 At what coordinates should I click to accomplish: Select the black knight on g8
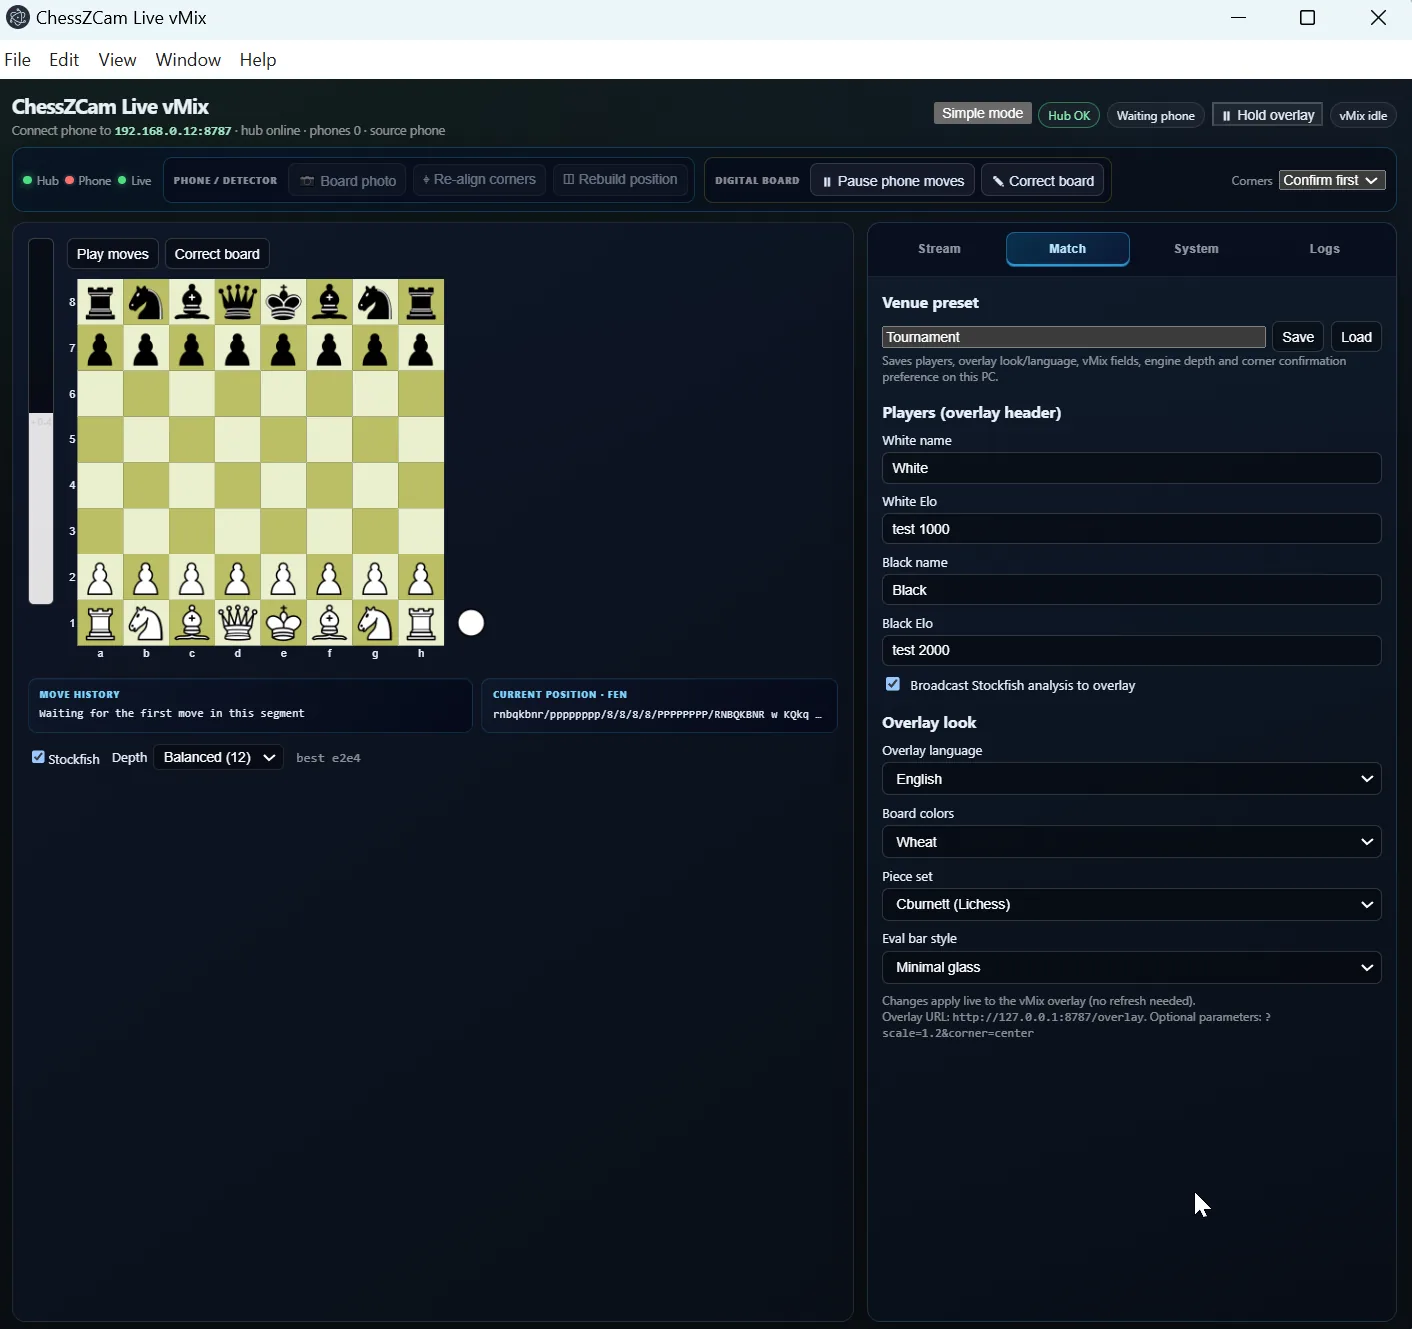pyautogui.click(x=375, y=302)
